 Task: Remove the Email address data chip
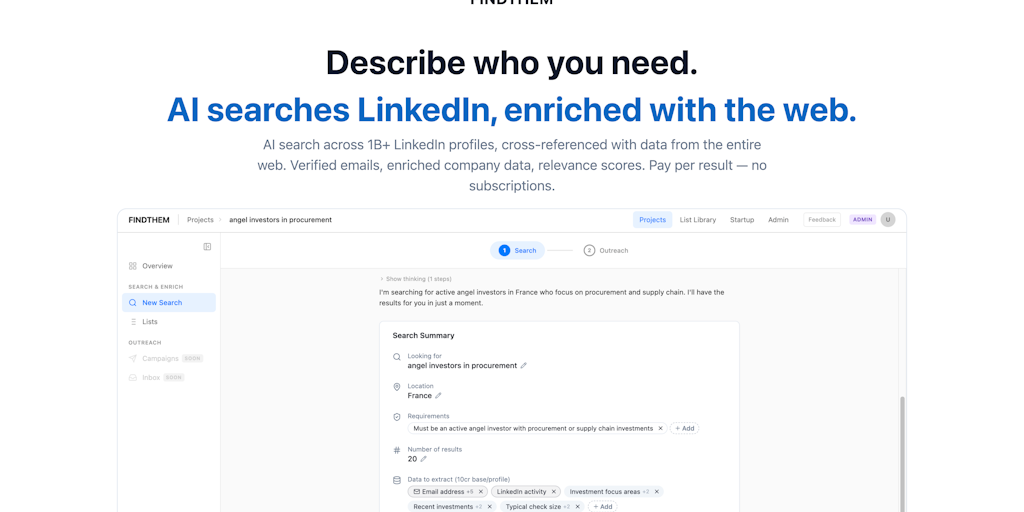481,492
